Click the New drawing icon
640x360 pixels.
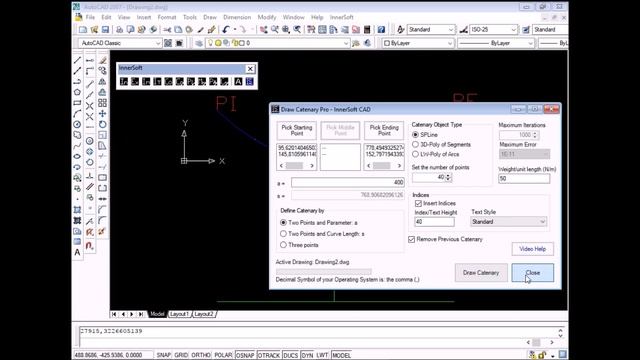(83, 29)
